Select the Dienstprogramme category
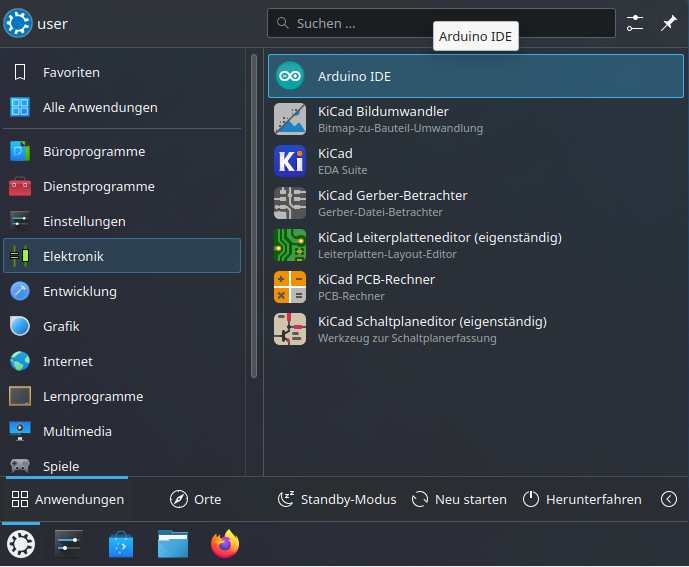 122,186
